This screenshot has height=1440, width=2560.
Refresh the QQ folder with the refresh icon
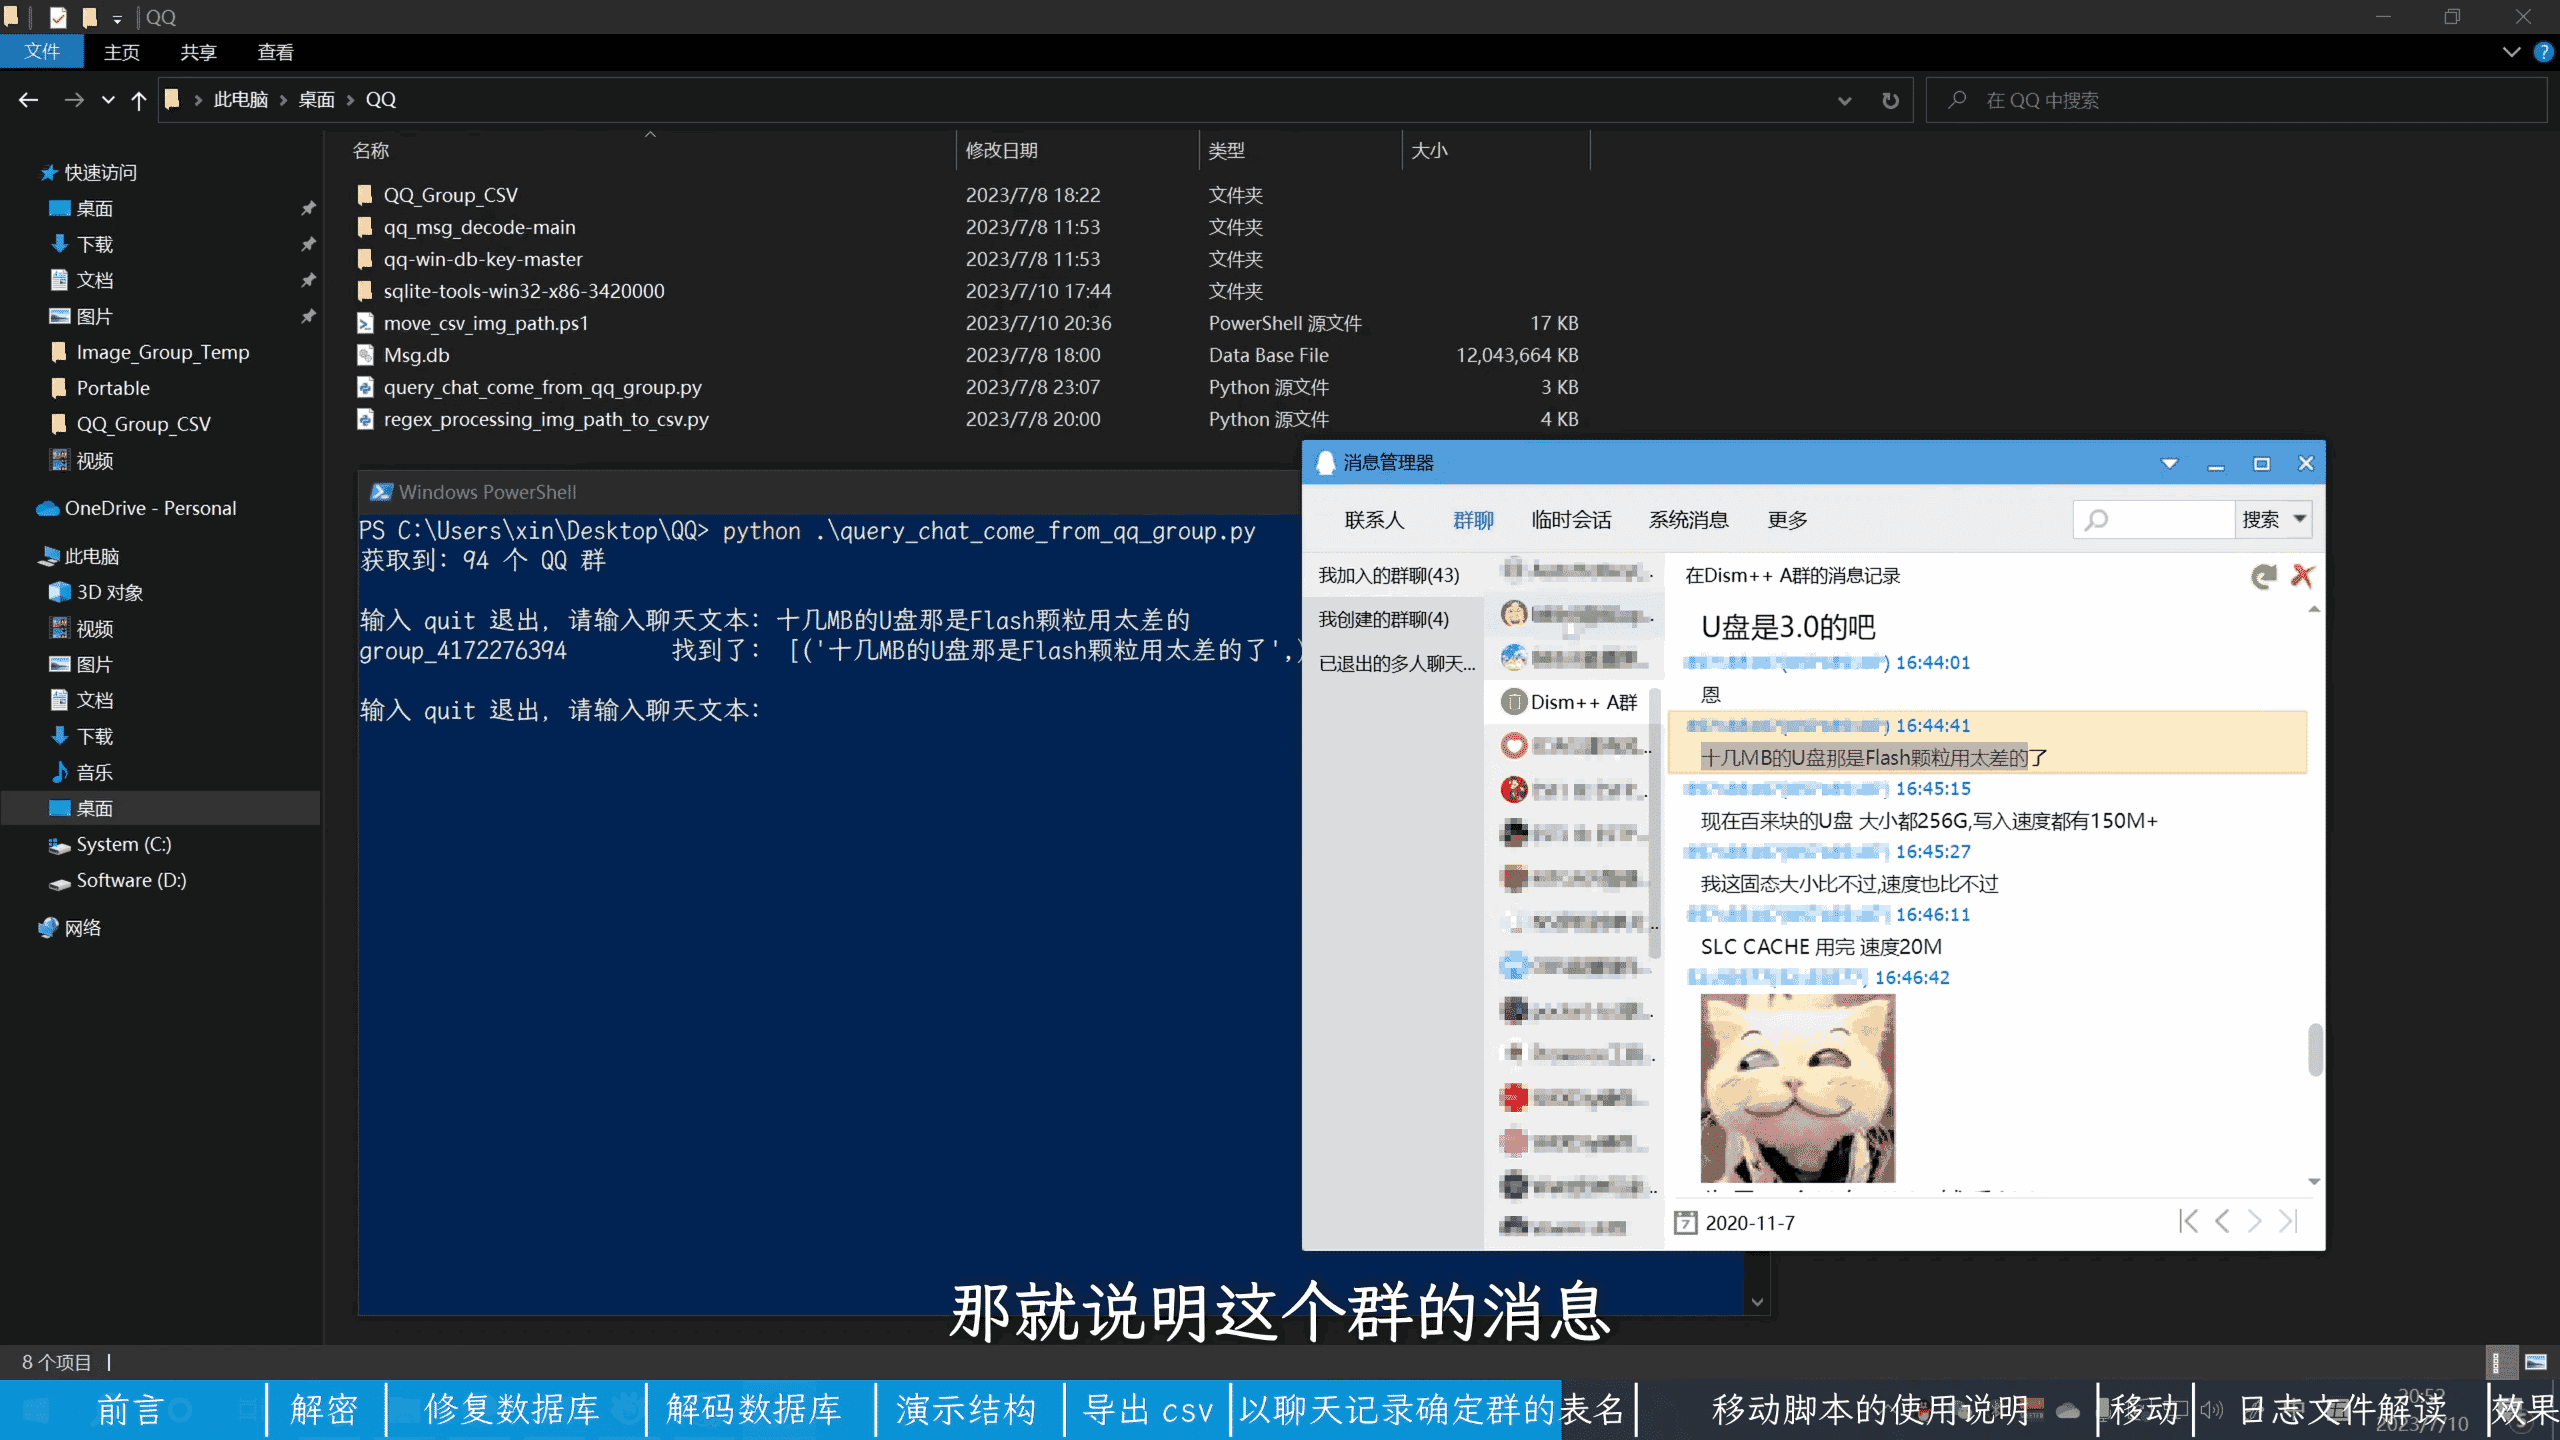(1888, 99)
